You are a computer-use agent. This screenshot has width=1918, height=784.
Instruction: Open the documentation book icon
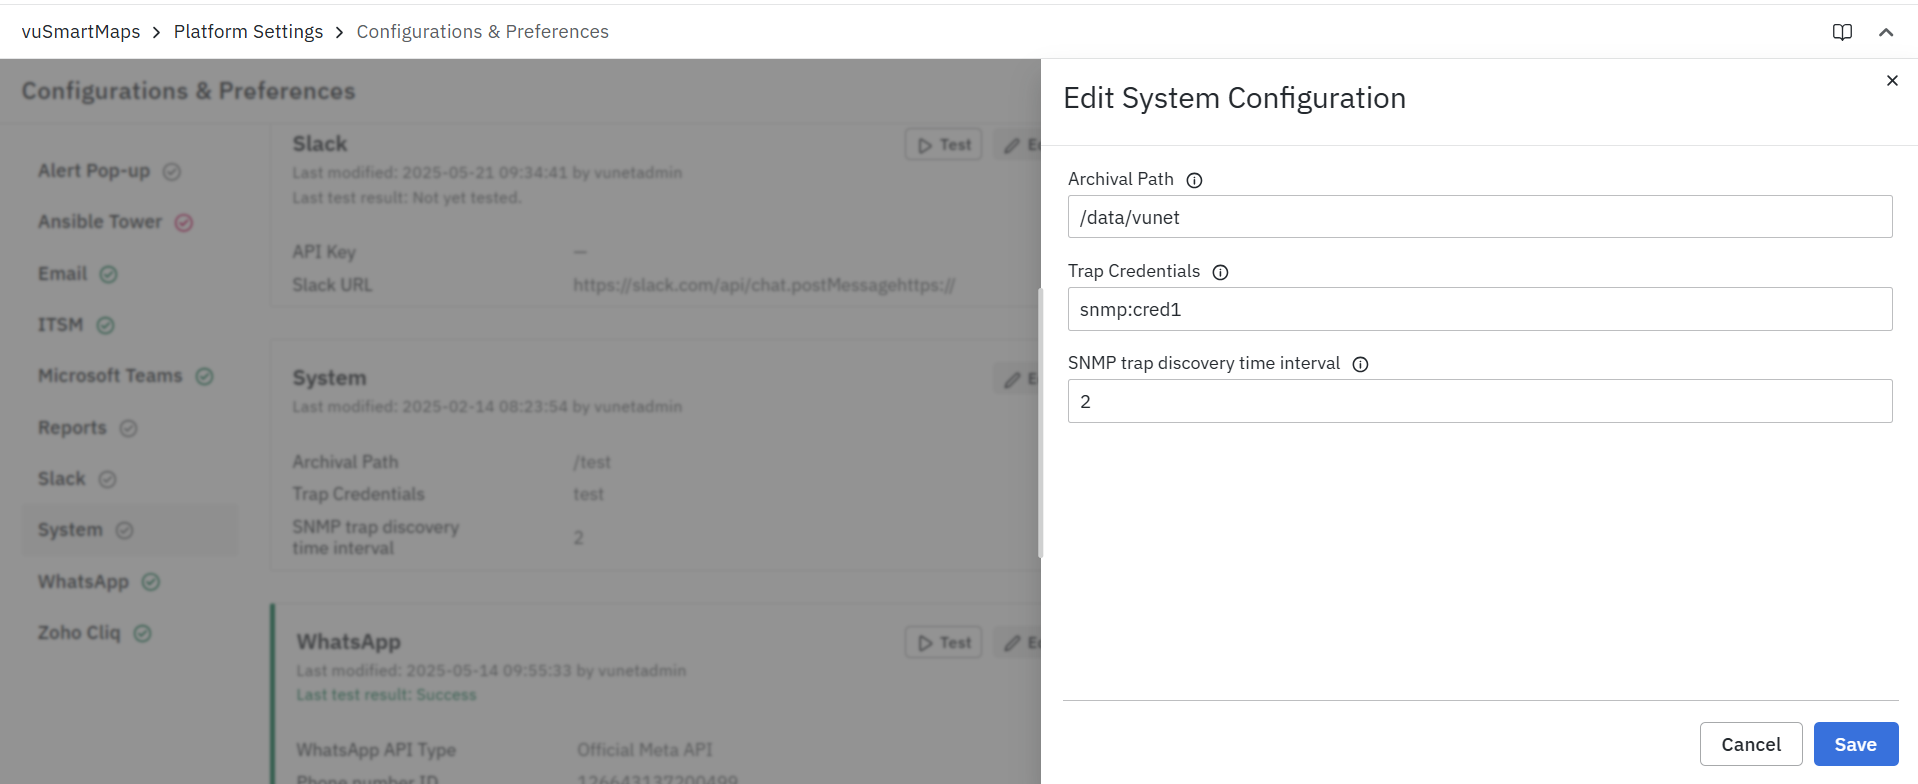pyautogui.click(x=1842, y=32)
